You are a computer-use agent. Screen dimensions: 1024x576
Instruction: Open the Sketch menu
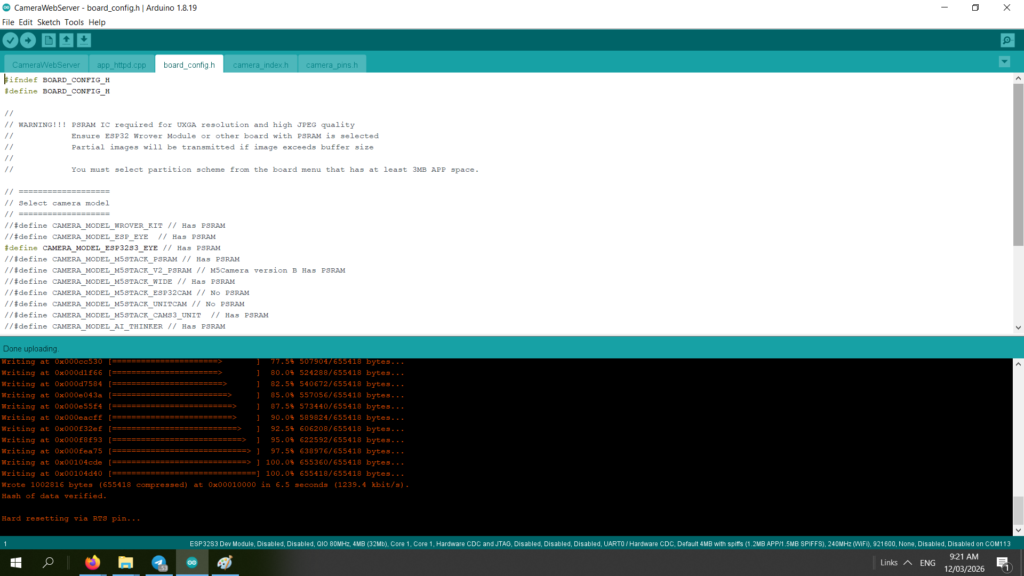pyautogui.click(x=48, y=22)
